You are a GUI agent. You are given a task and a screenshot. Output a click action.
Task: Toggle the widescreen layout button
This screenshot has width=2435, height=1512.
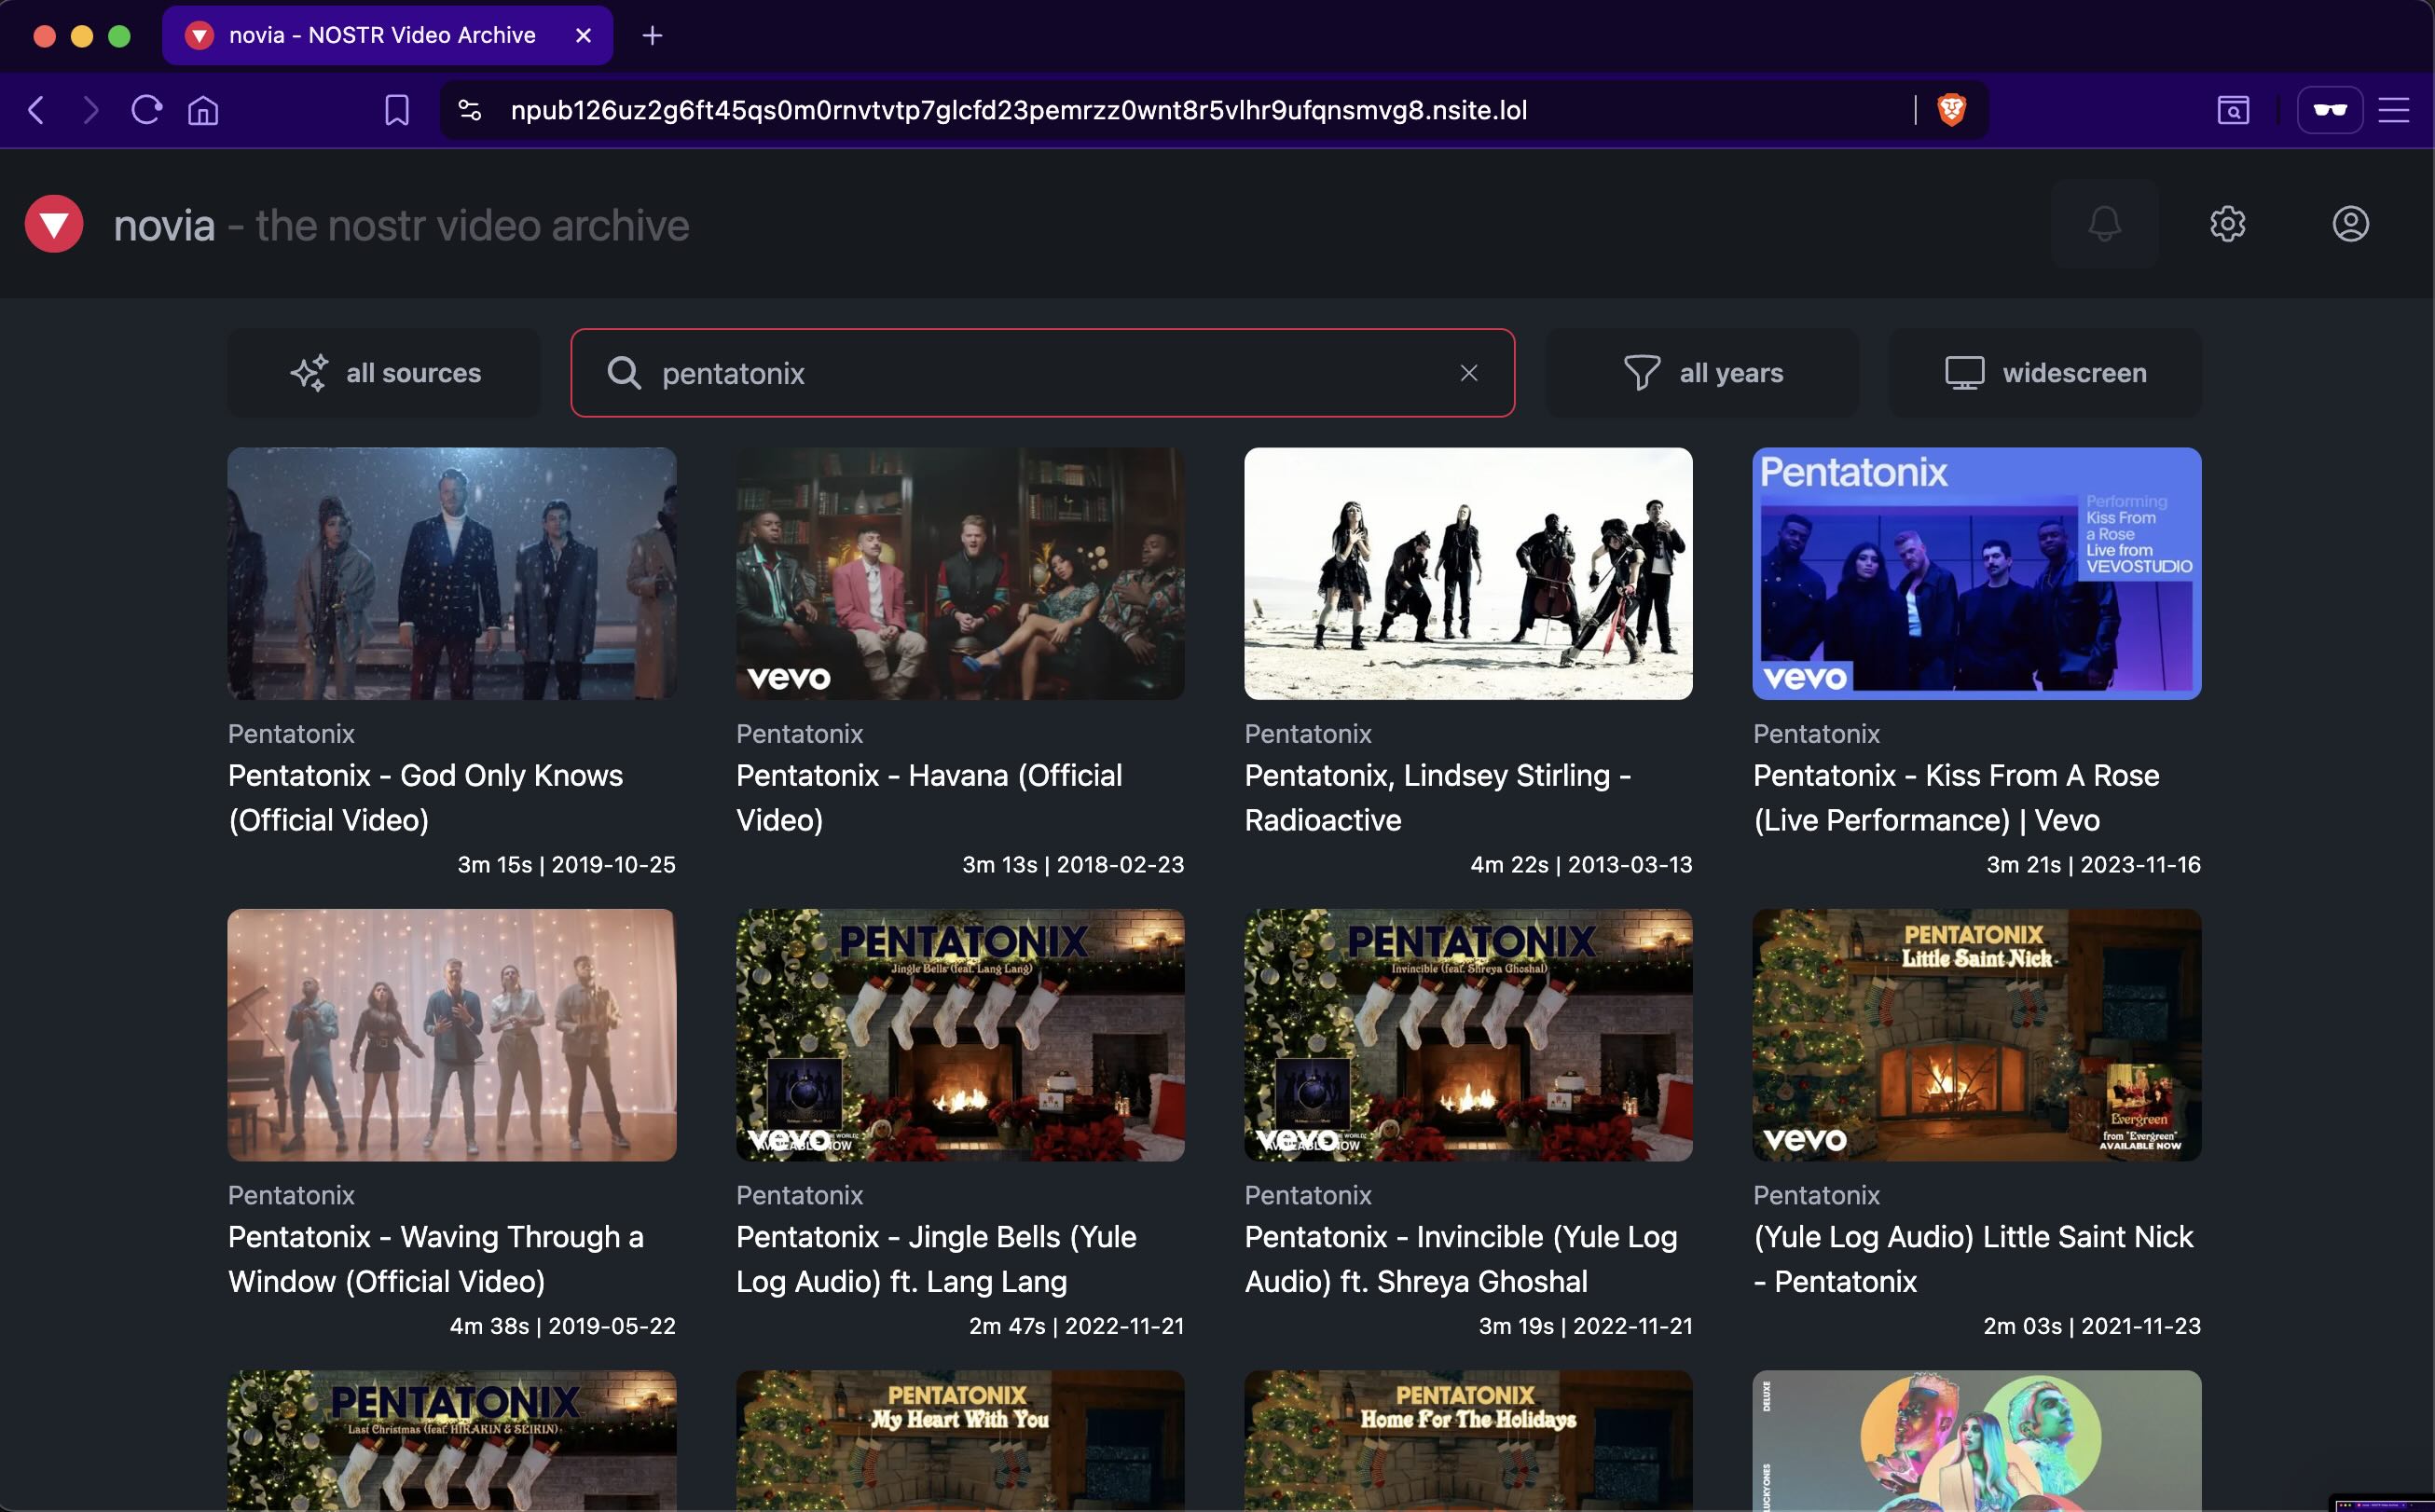2045,373
